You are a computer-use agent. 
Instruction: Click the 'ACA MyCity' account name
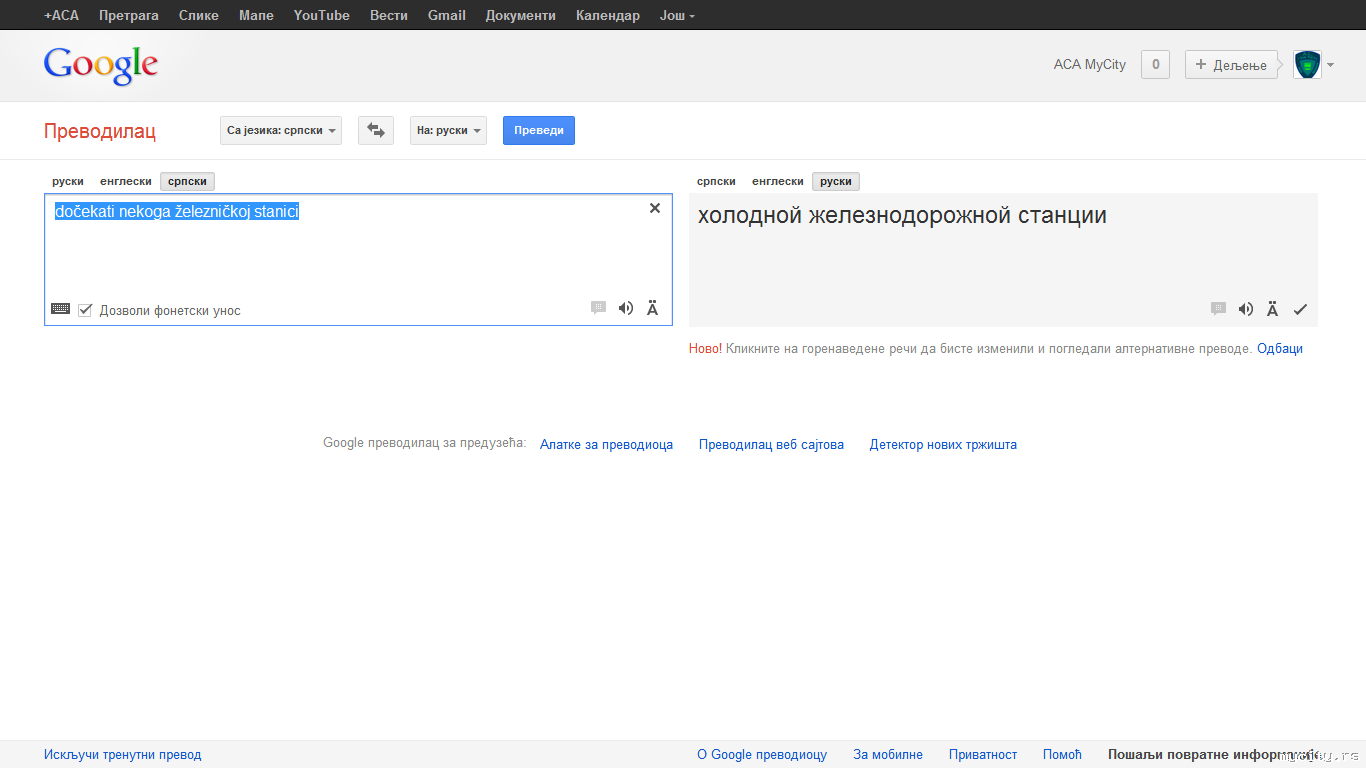[1090, 65]
